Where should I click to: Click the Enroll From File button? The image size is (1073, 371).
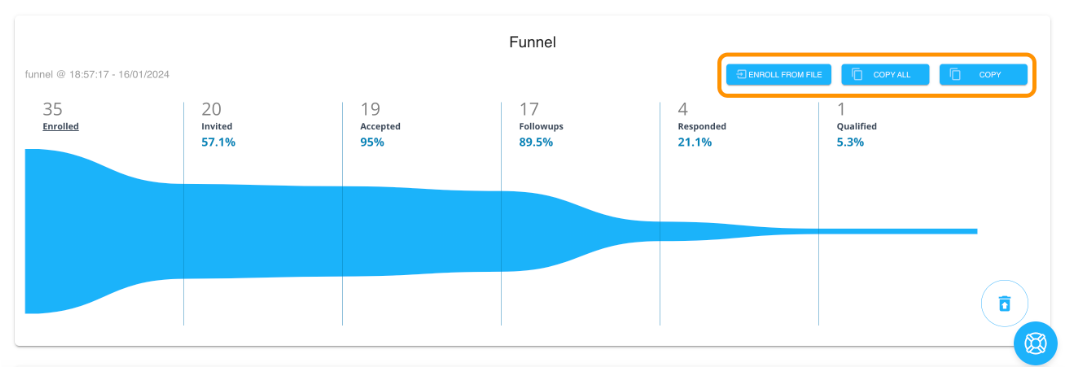(779, 75)
